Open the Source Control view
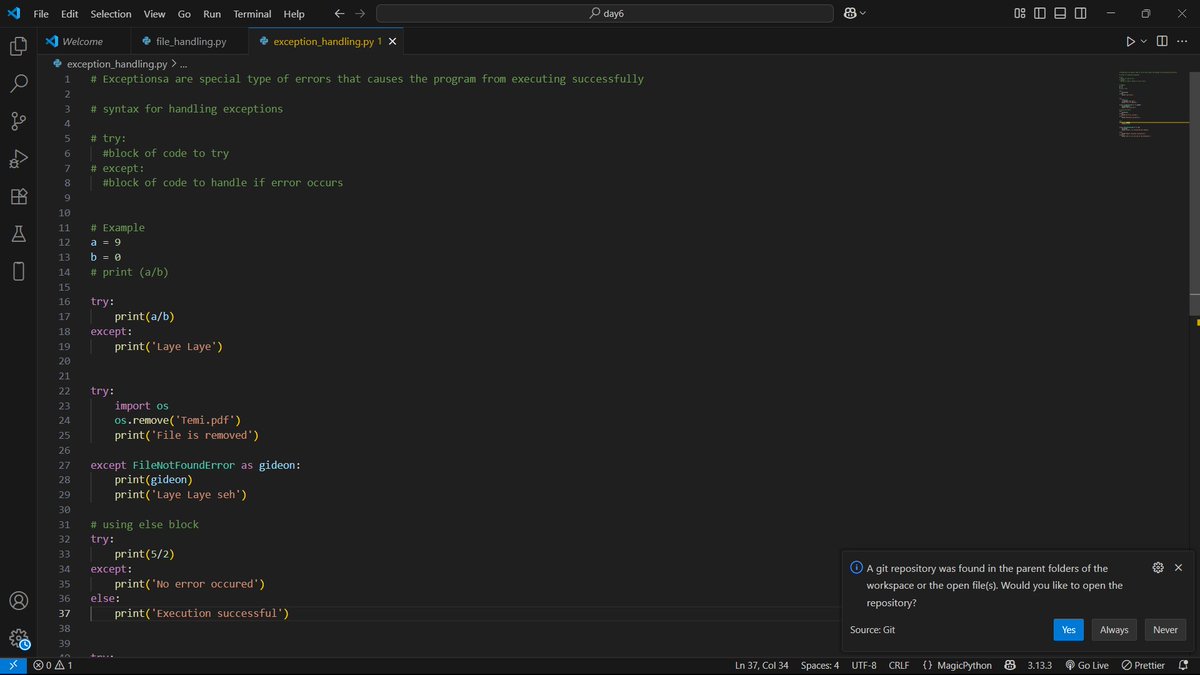The image size is (1200, 675). tap(18, 121)
